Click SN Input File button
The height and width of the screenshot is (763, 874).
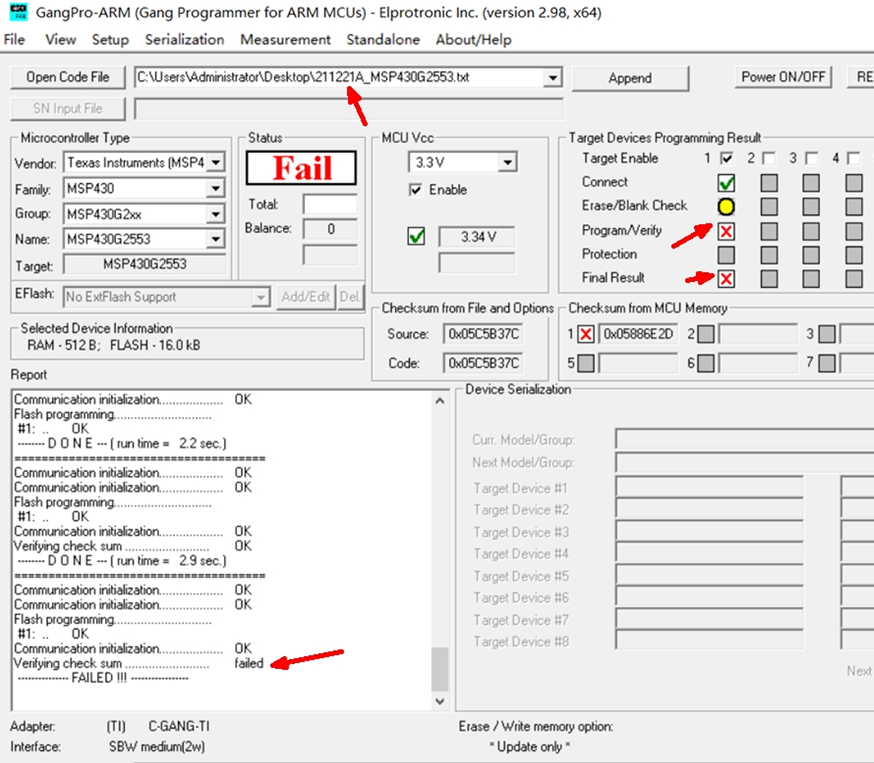click(68, 108)
